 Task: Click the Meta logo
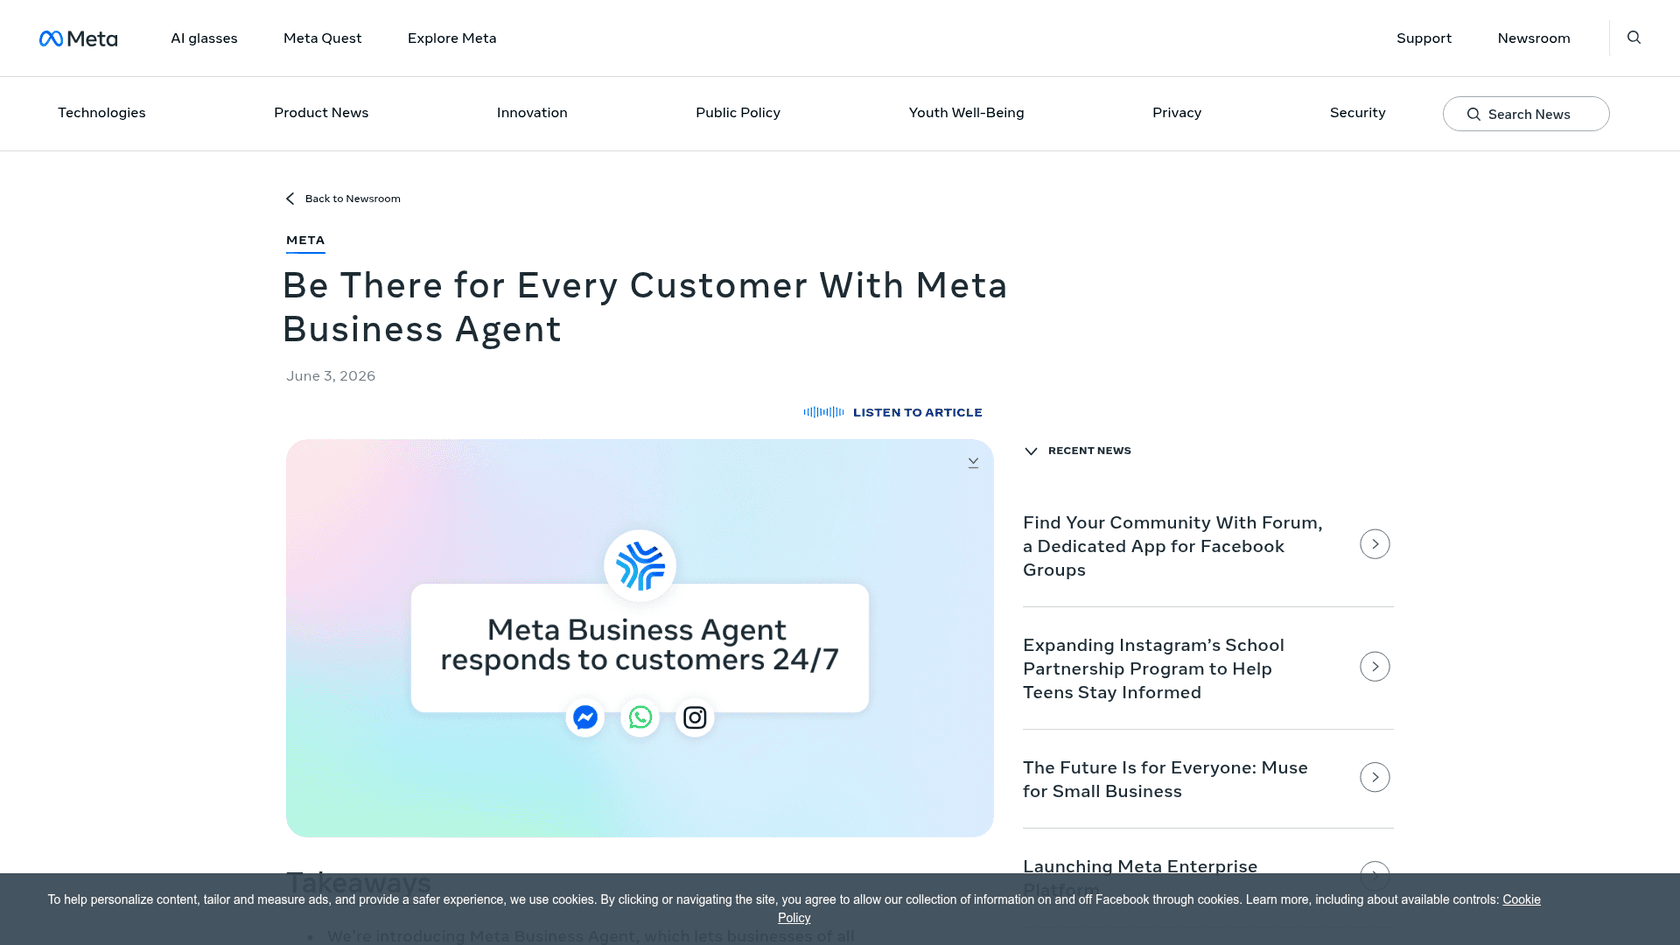click(x=78, y=38)
